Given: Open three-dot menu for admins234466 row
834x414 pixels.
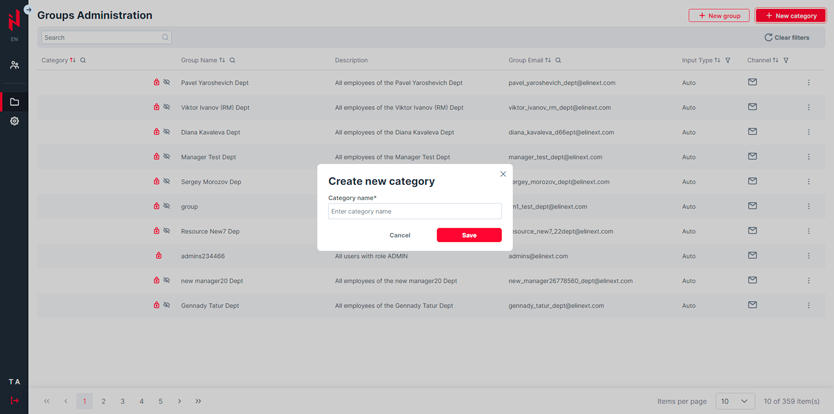Looking at the screenshot, I should pyautogui.click(x=809, y=256).
